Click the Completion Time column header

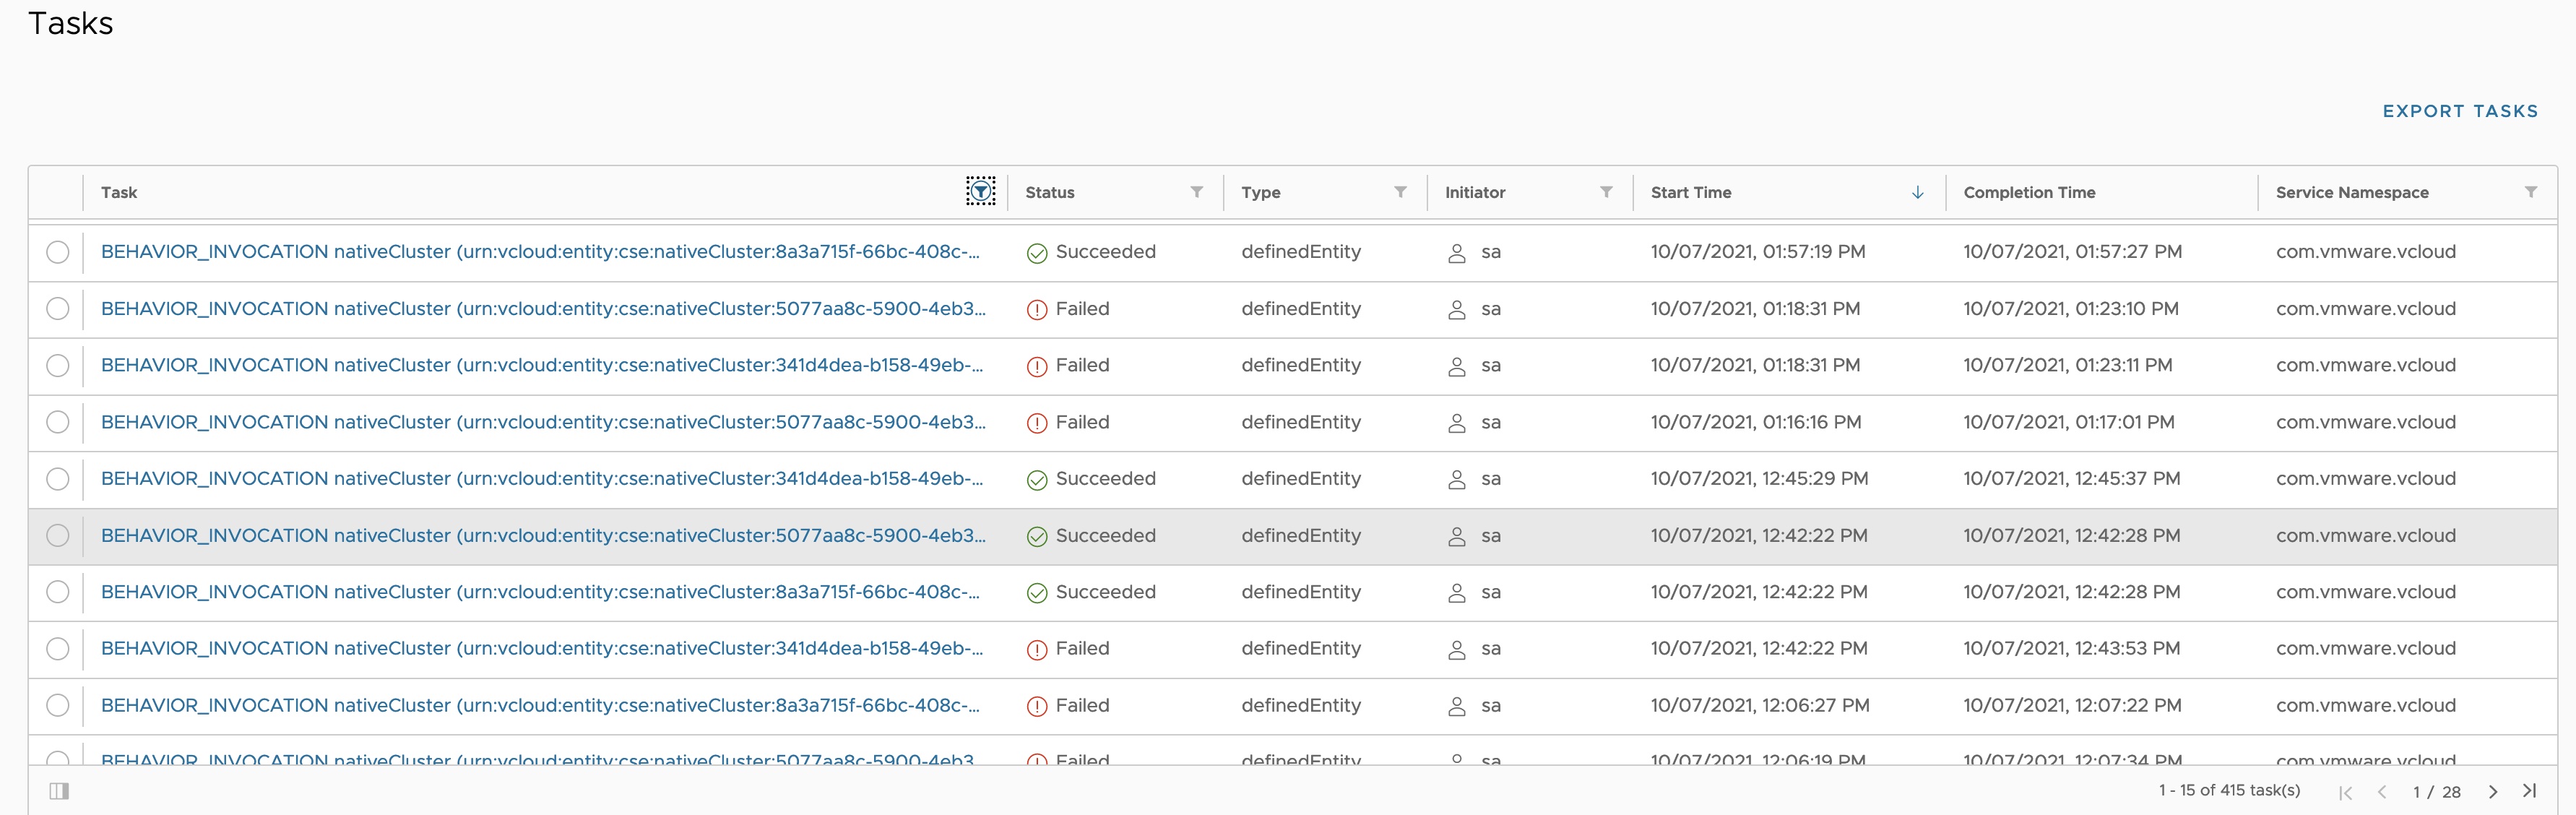2028,192
